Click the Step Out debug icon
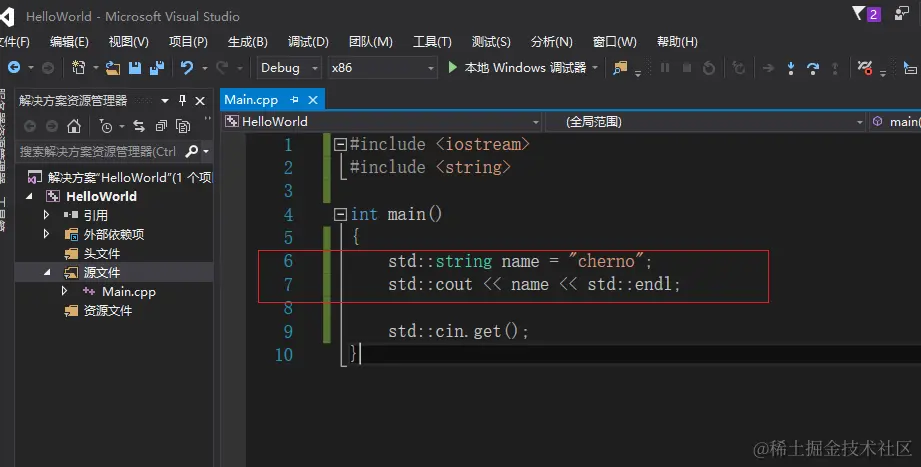The image size is (921, 467). pos(835,68)
